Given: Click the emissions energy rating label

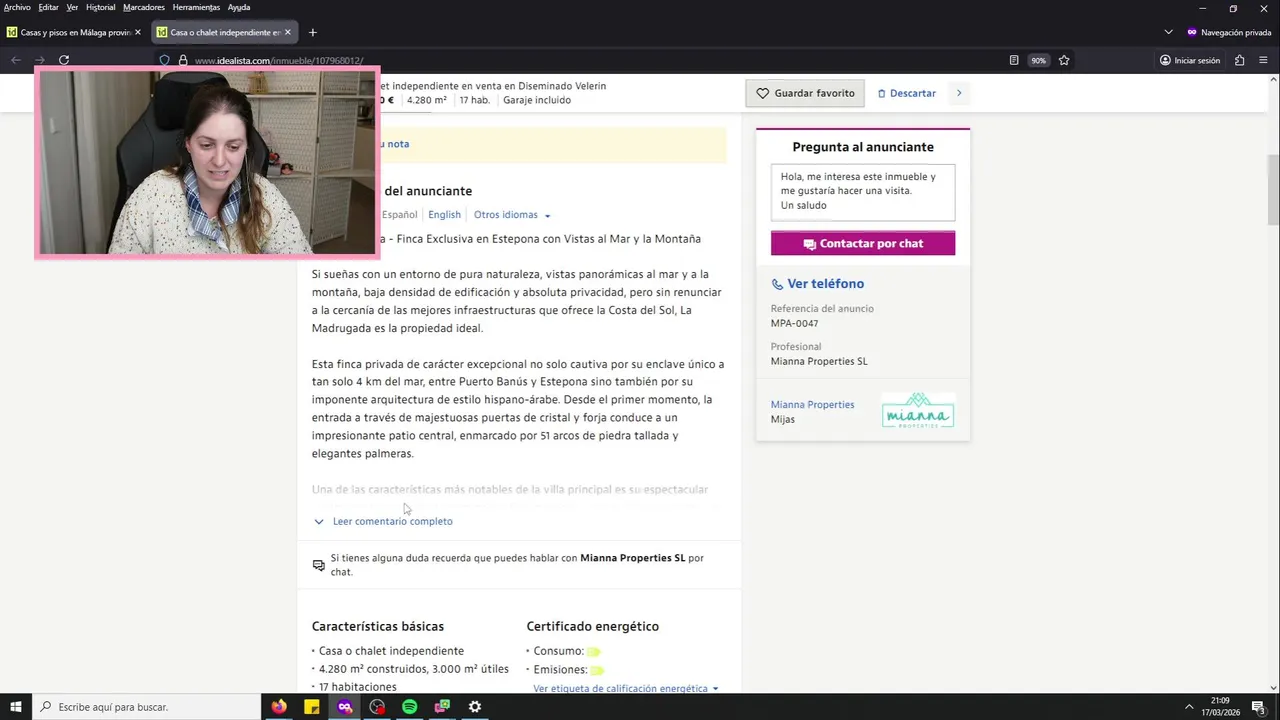Looking at the screenshot, I should 597,670.
